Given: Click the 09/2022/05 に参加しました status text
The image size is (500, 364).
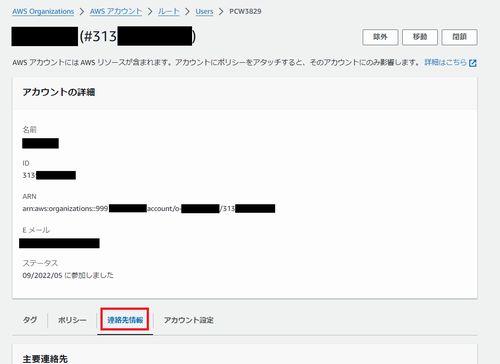Looking at the screenshot, I should [x=68, y=275].
